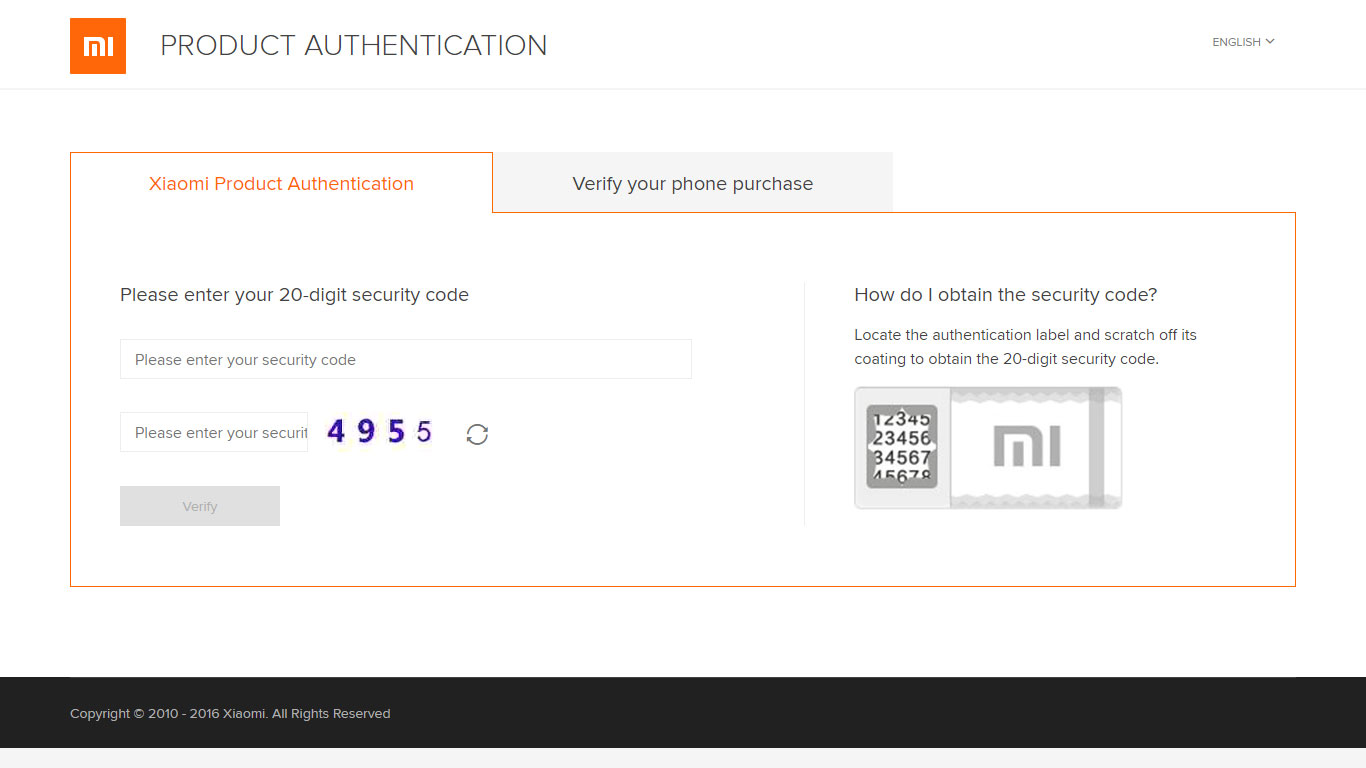Focus the captcha entry field beside 4955
Viewport: 1366px width, 768px height.
pos(214,432)
